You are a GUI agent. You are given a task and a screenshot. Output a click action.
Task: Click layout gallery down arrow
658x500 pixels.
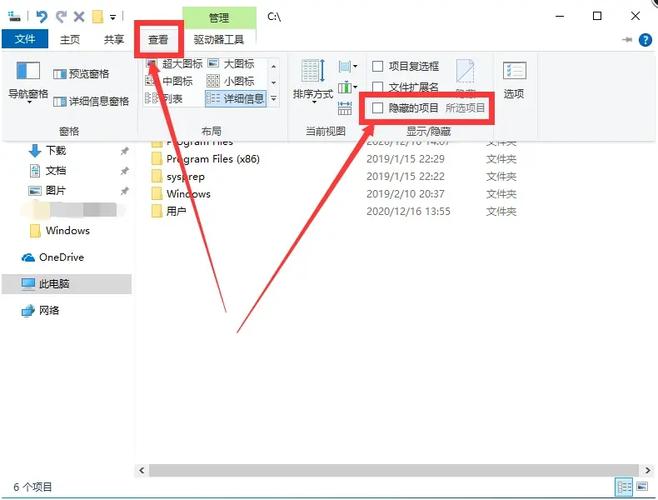coord(274,83)
